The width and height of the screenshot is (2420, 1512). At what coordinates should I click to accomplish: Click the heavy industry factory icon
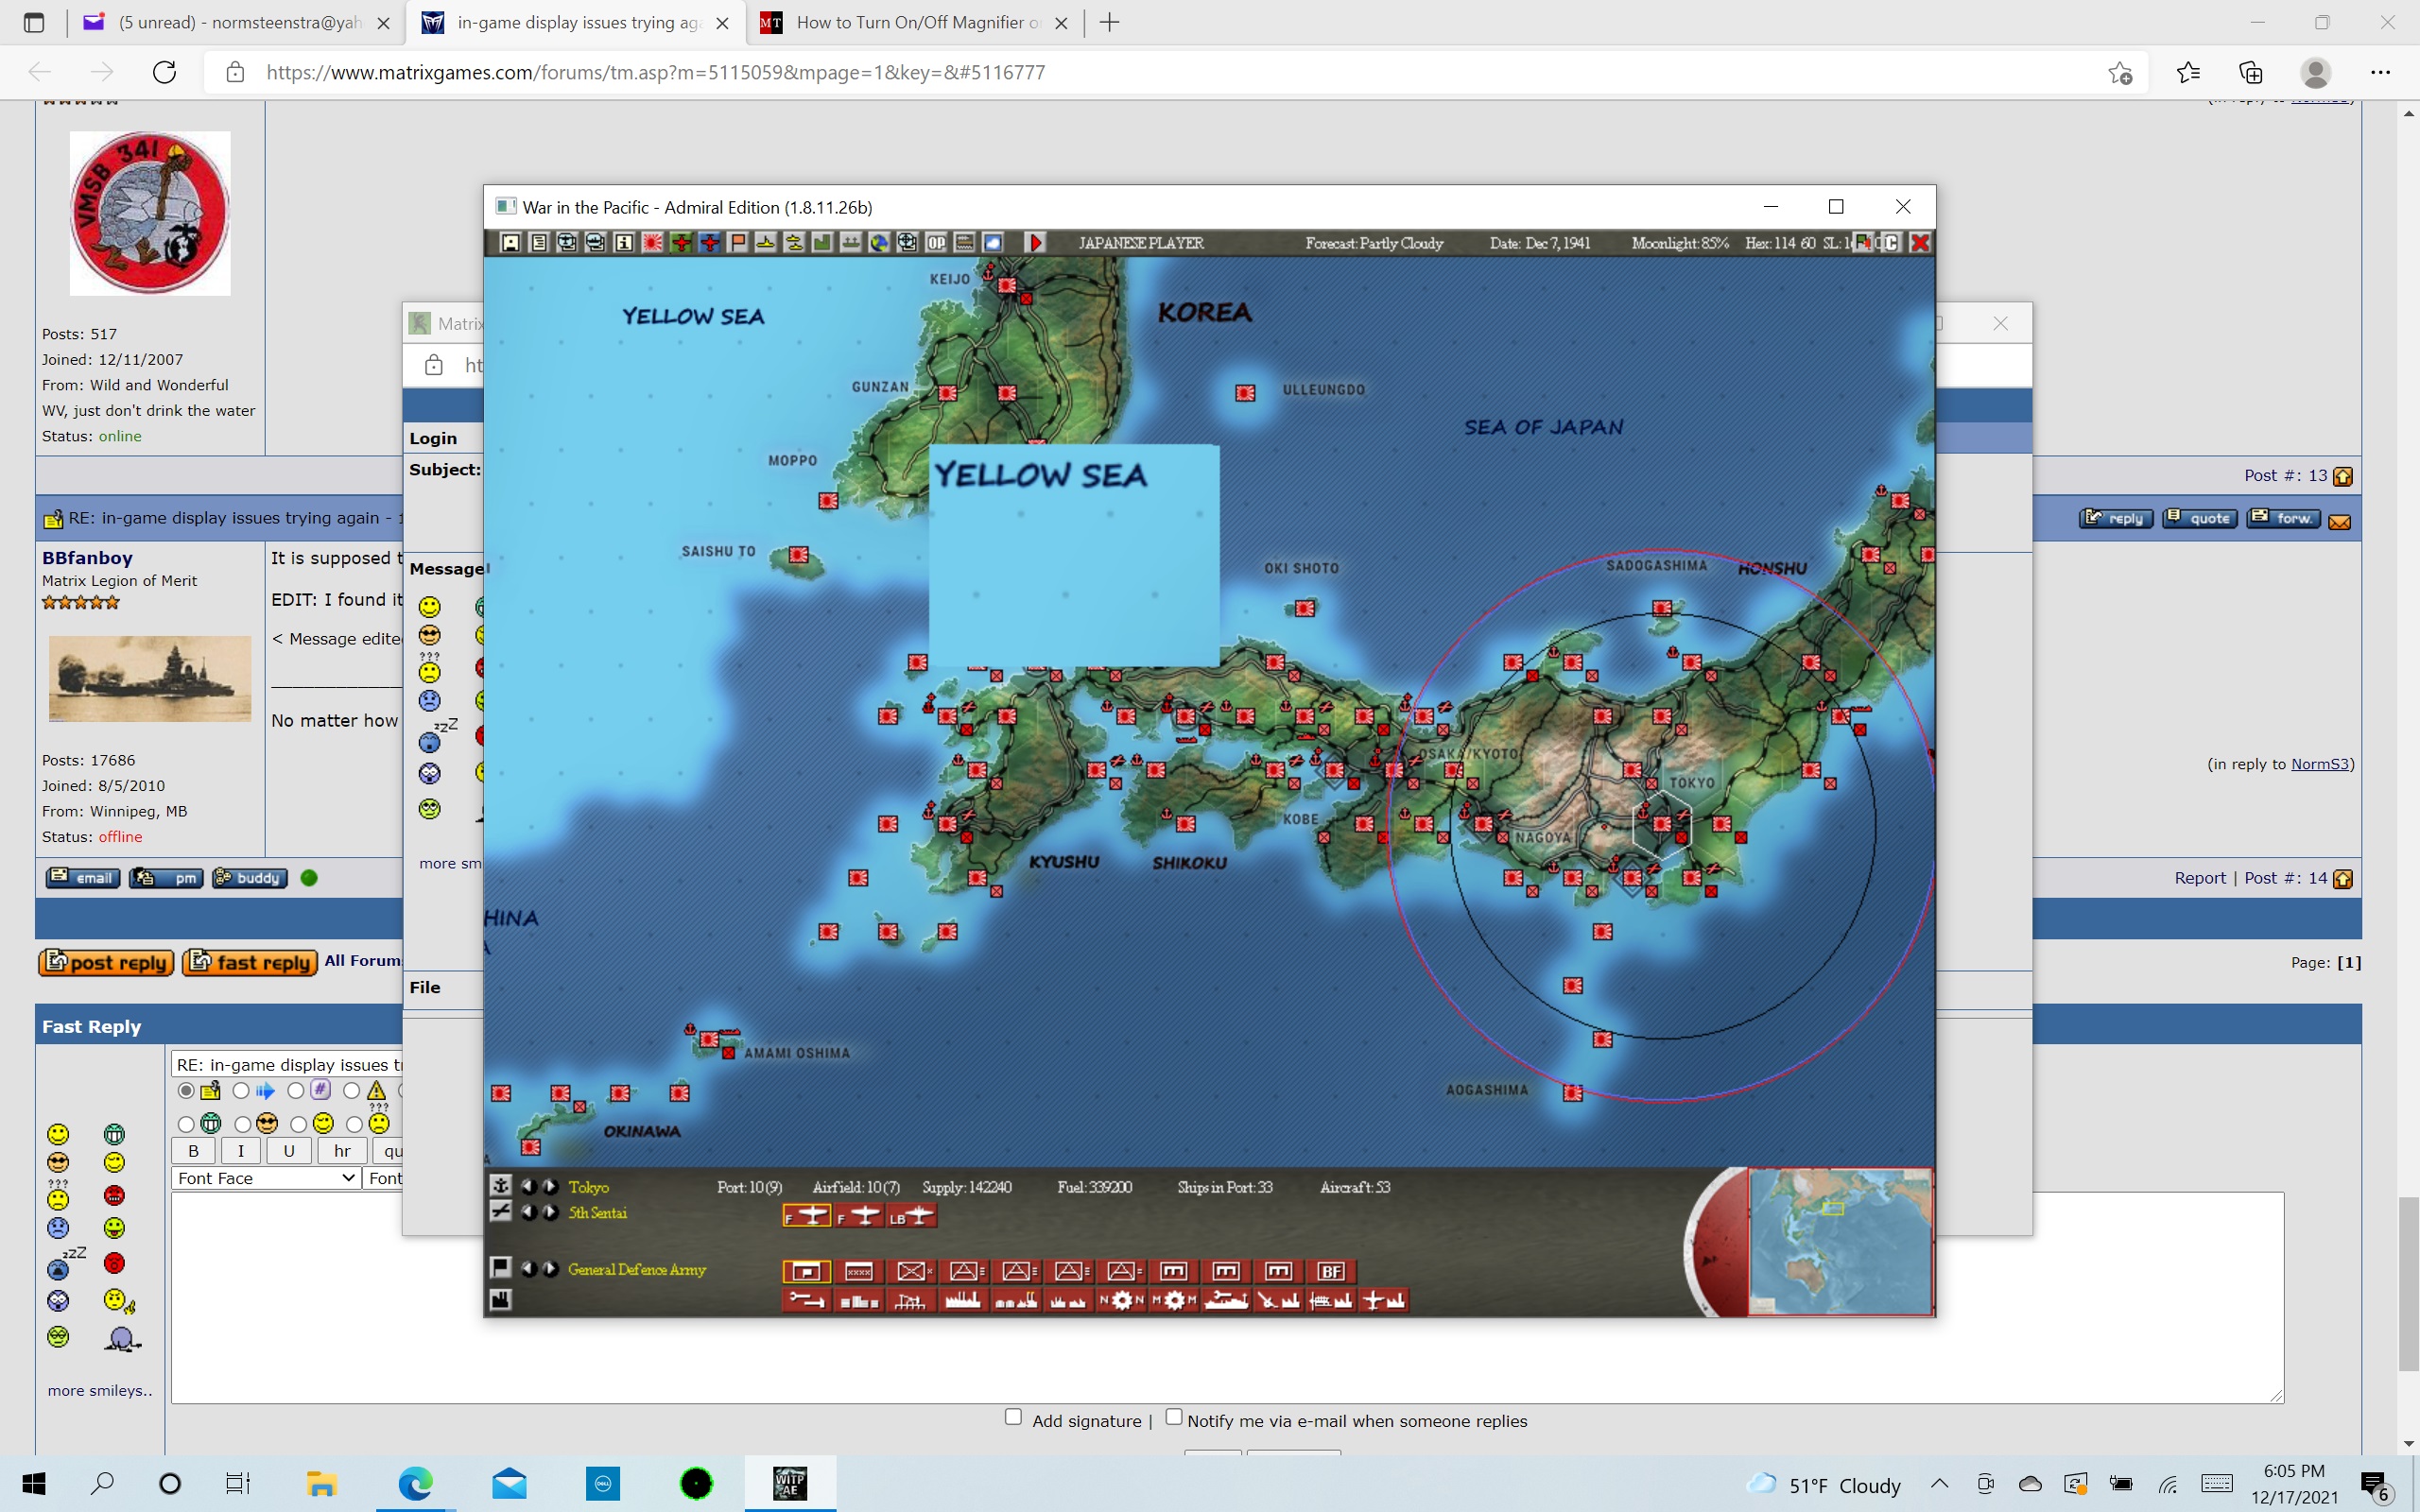[962, 1300]
